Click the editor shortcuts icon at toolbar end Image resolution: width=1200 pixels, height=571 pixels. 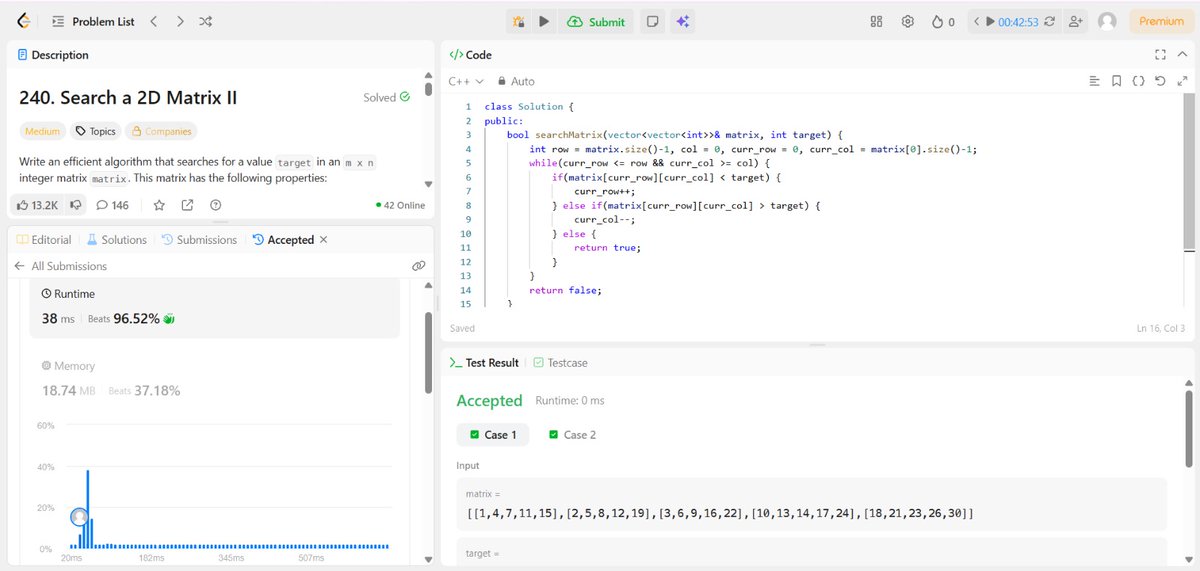(x=1181, y=81)
